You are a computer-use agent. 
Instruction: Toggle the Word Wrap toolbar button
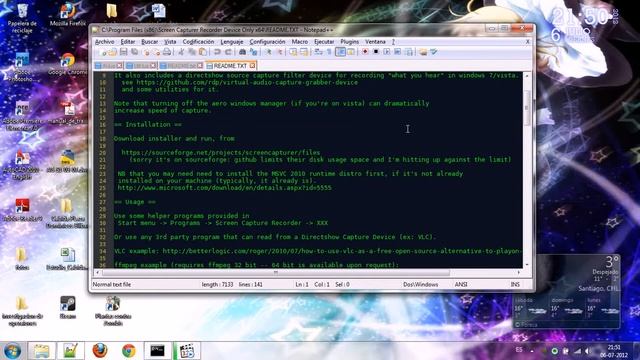click(x=319, y=52)
